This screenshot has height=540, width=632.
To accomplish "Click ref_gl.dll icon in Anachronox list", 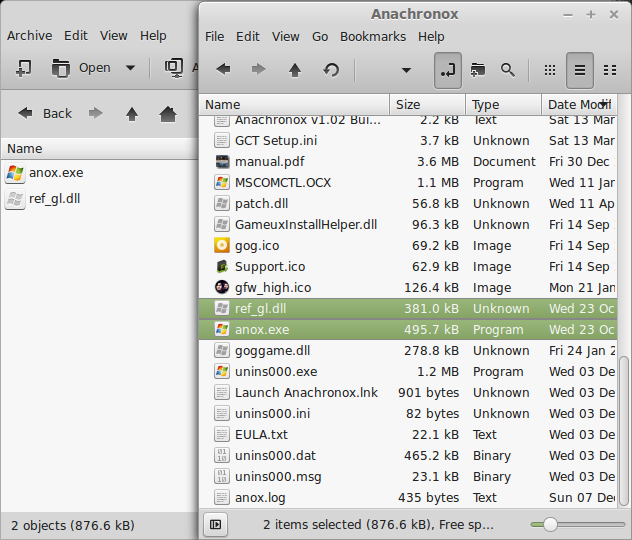I will (x=222, y=308).
